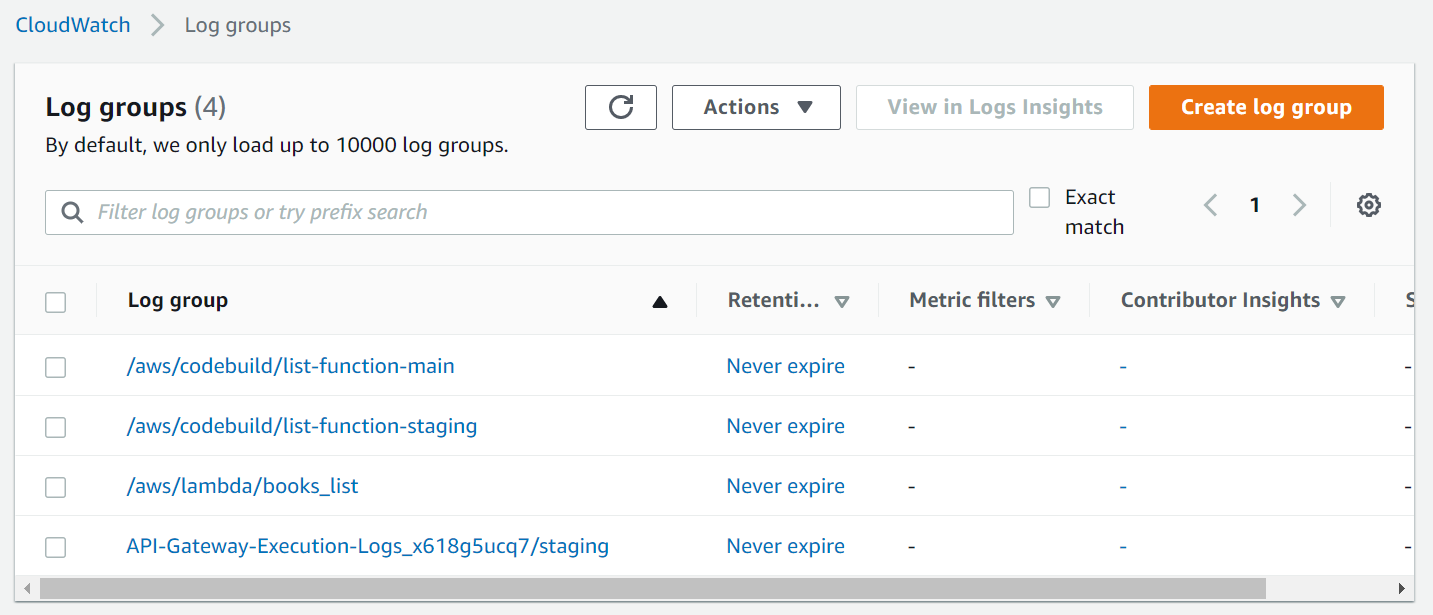
Task: Sort by the Contributor Insights column header
Action: click(x=1220, y=300)
